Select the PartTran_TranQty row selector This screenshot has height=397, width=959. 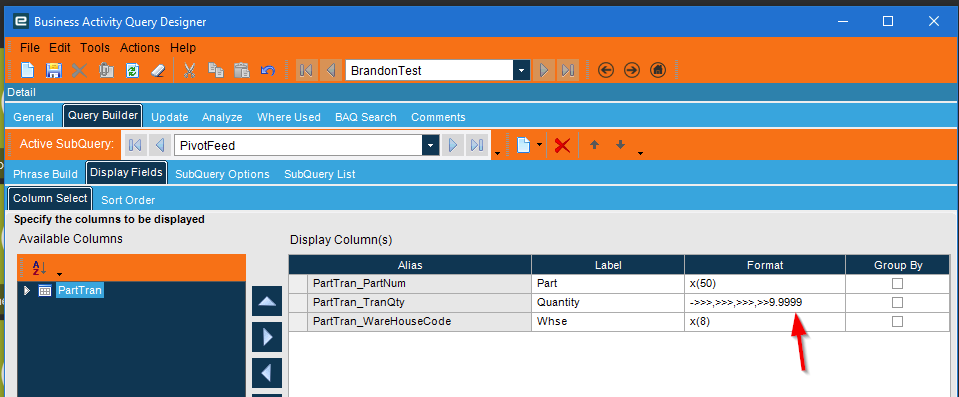298,302
